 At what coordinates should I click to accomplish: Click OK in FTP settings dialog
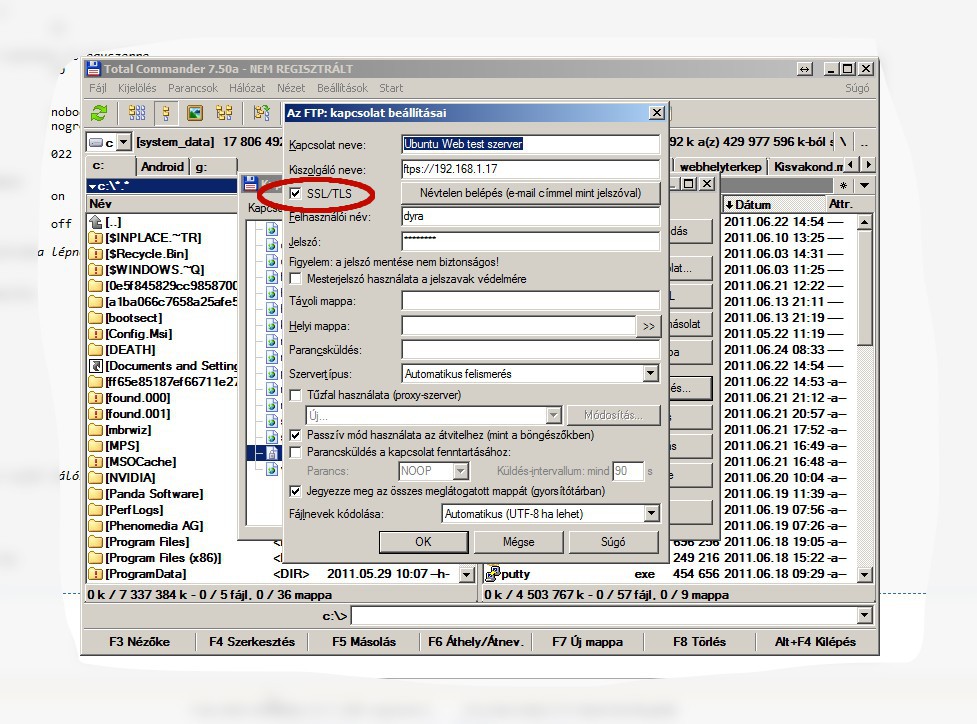(x=423, y=541)
